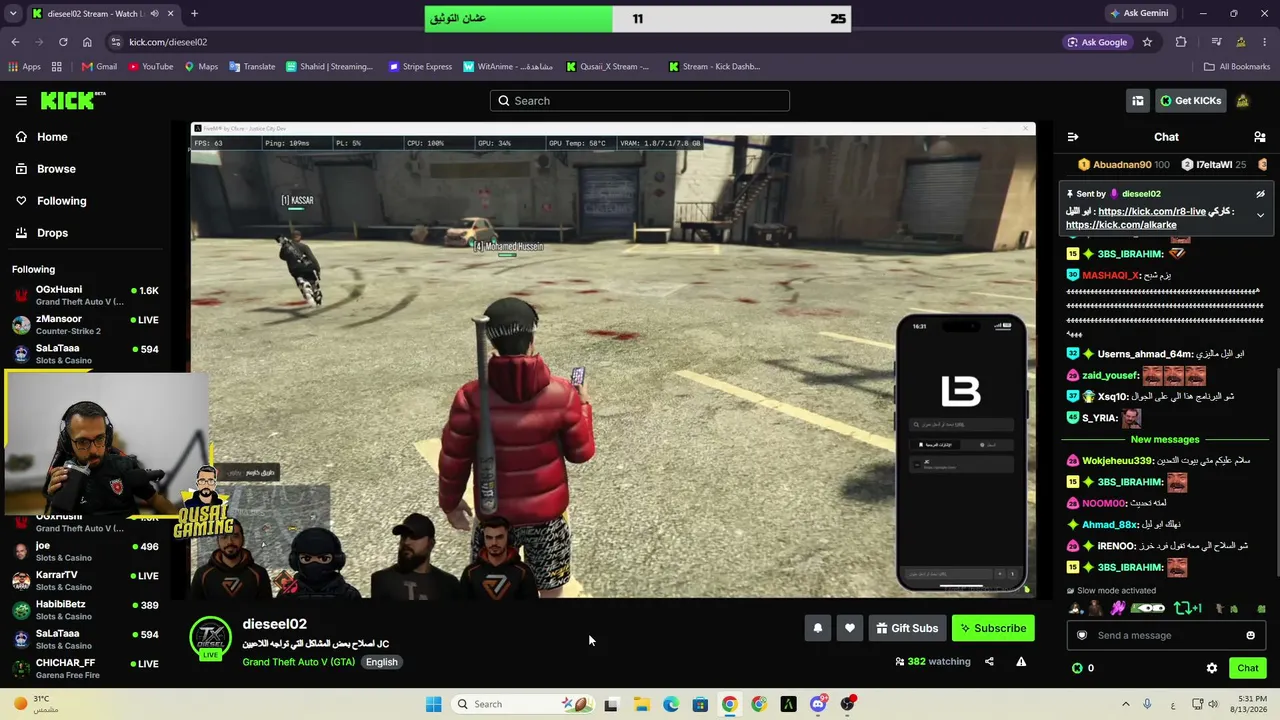
Task: Open the Gmail bookmark
Action: coord(99,67)
